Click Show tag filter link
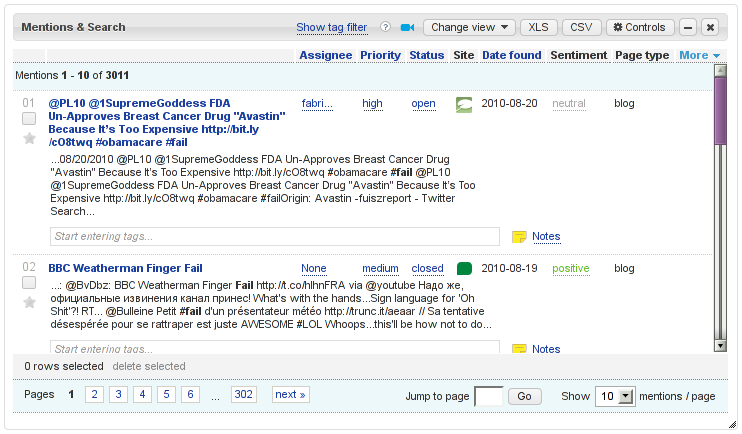742x434 pixels. tap(332, 27)
